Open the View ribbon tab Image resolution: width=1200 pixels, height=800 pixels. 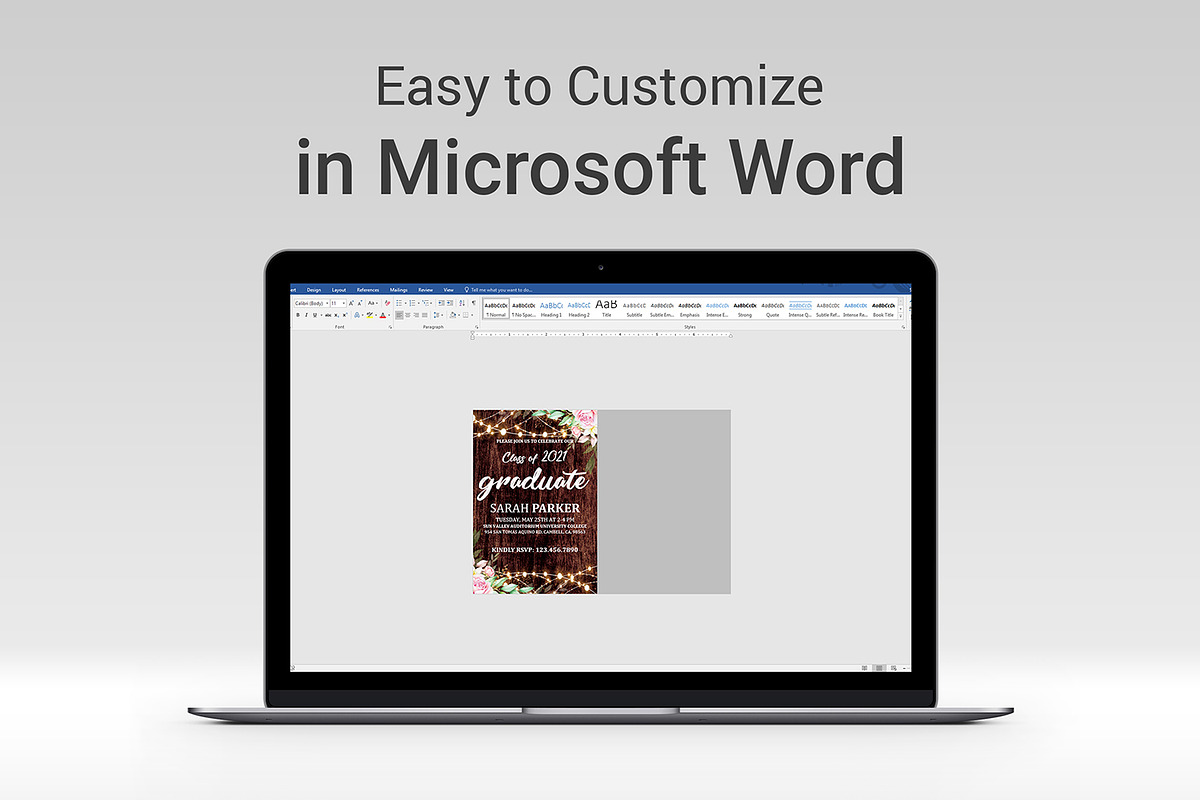(448, 289)
